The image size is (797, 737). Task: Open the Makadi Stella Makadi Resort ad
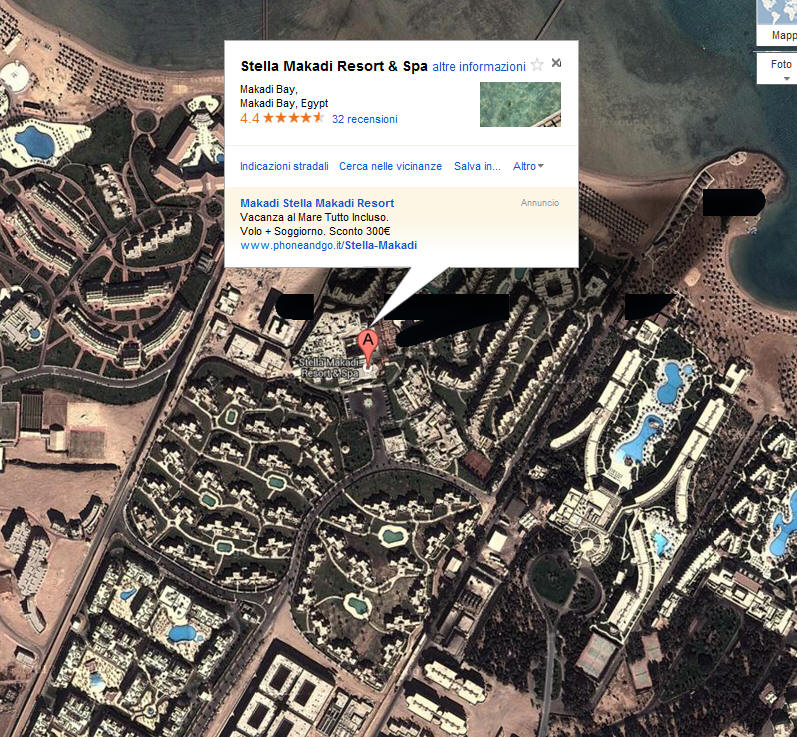(x=317, y=203)
